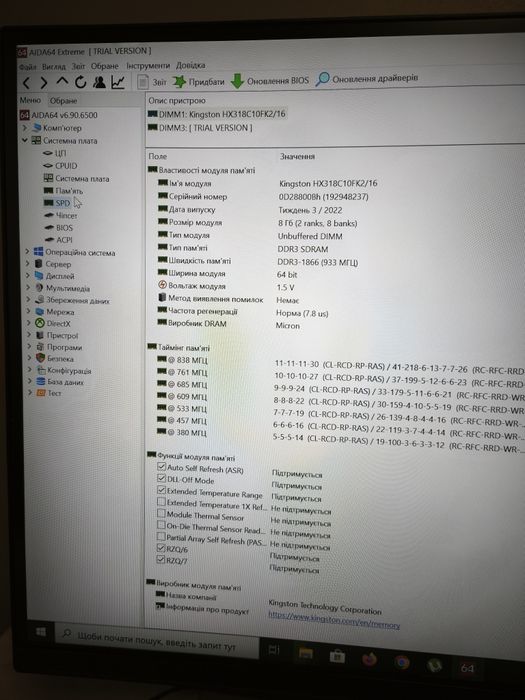Click the Придбати purchase button
Image resolution: width=525 pixels, height=700 pixels.
198,82
